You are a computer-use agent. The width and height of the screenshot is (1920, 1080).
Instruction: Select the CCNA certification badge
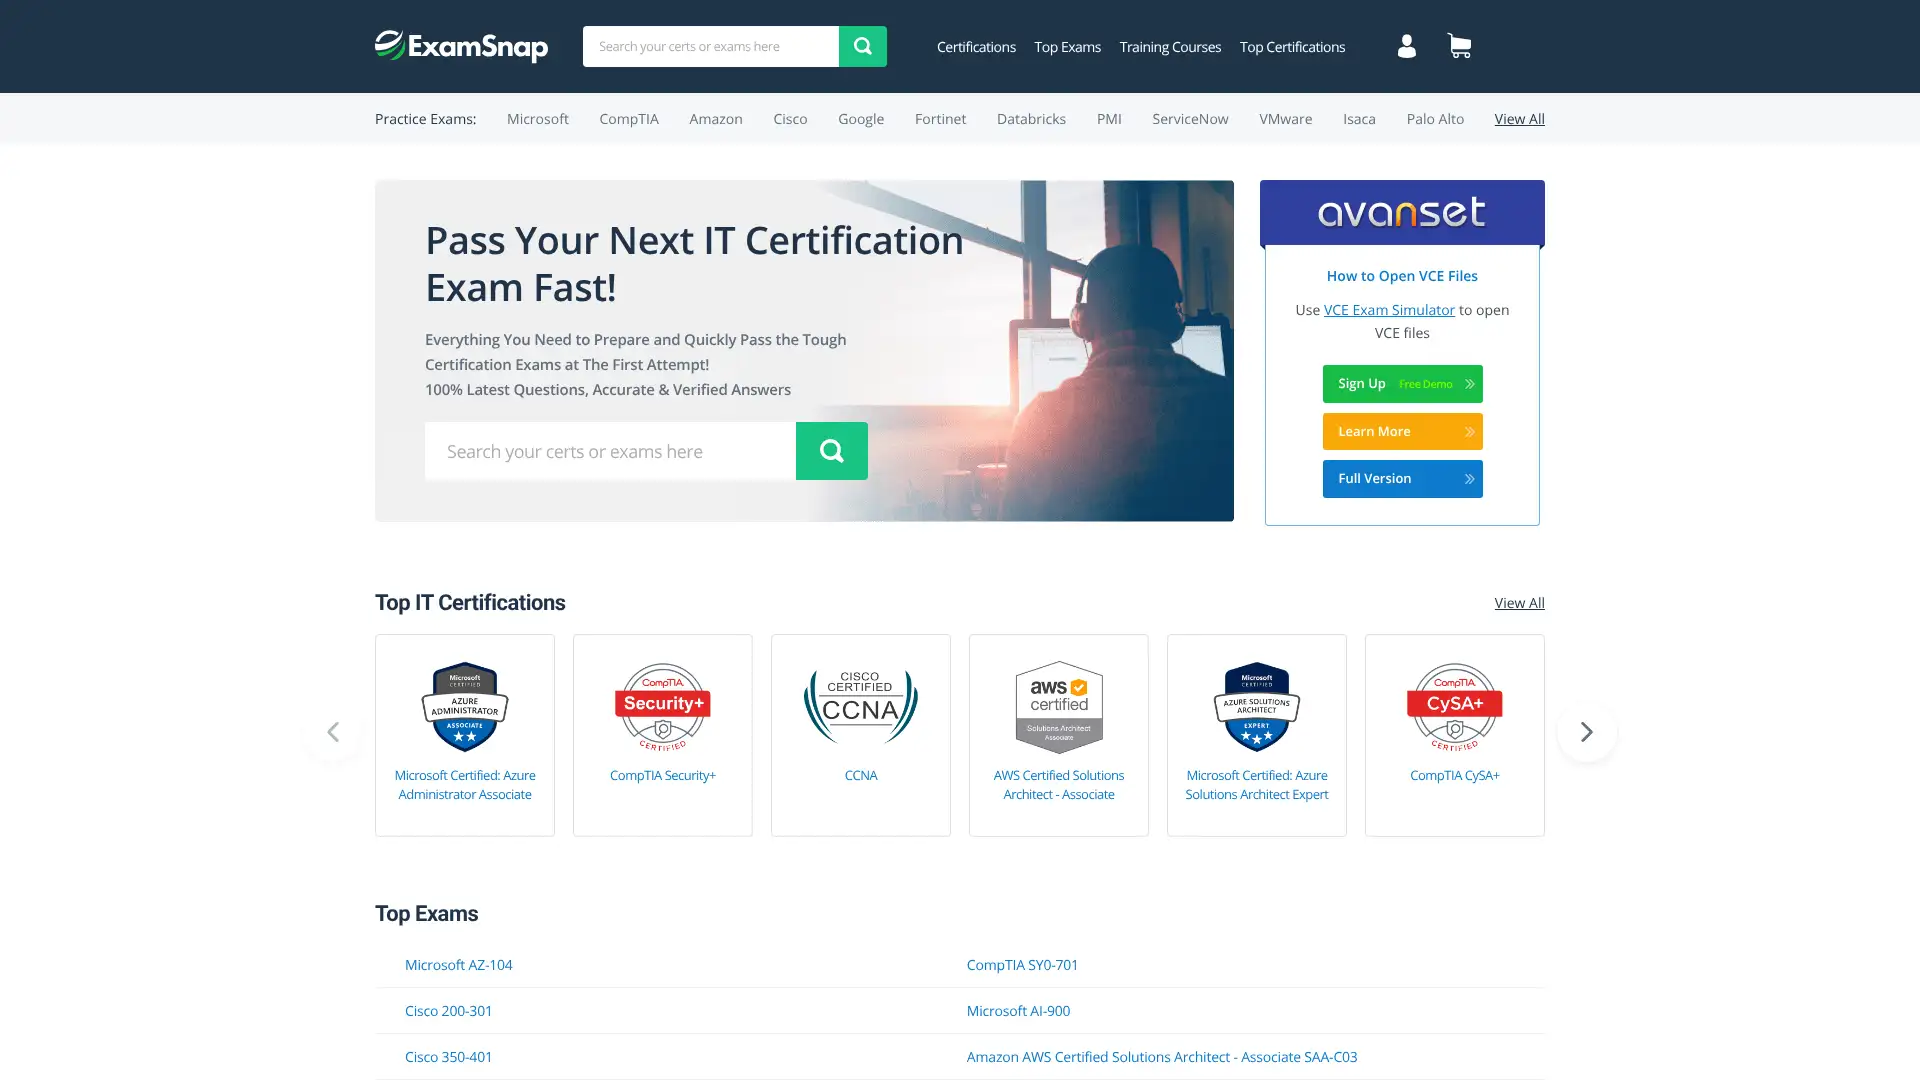pos(860,707)
